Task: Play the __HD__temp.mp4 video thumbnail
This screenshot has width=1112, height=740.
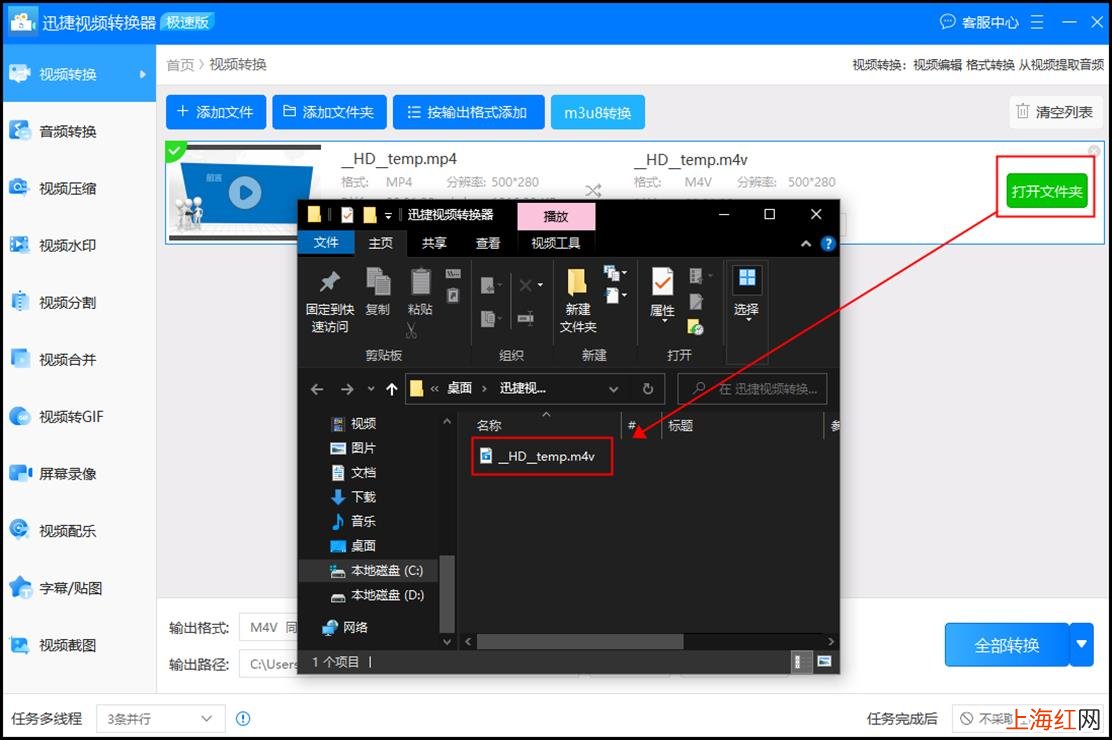Action: [x=245, y=192]
